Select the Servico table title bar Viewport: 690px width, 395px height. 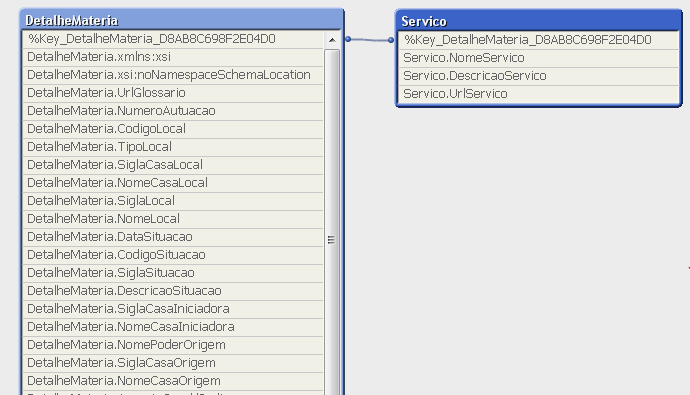pos(539,21)
